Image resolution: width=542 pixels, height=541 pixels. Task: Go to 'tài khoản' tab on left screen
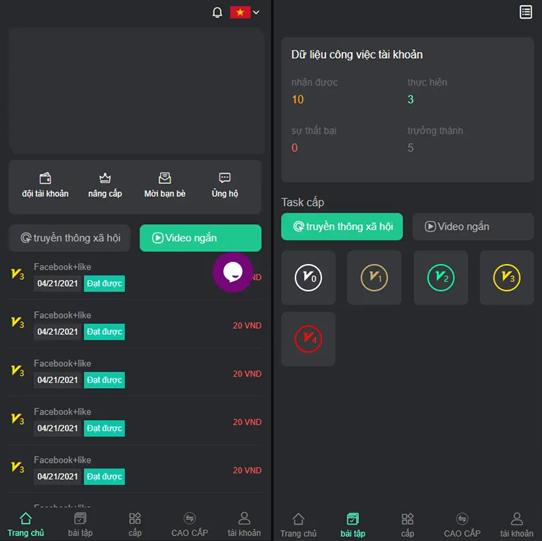pos(244,525)
